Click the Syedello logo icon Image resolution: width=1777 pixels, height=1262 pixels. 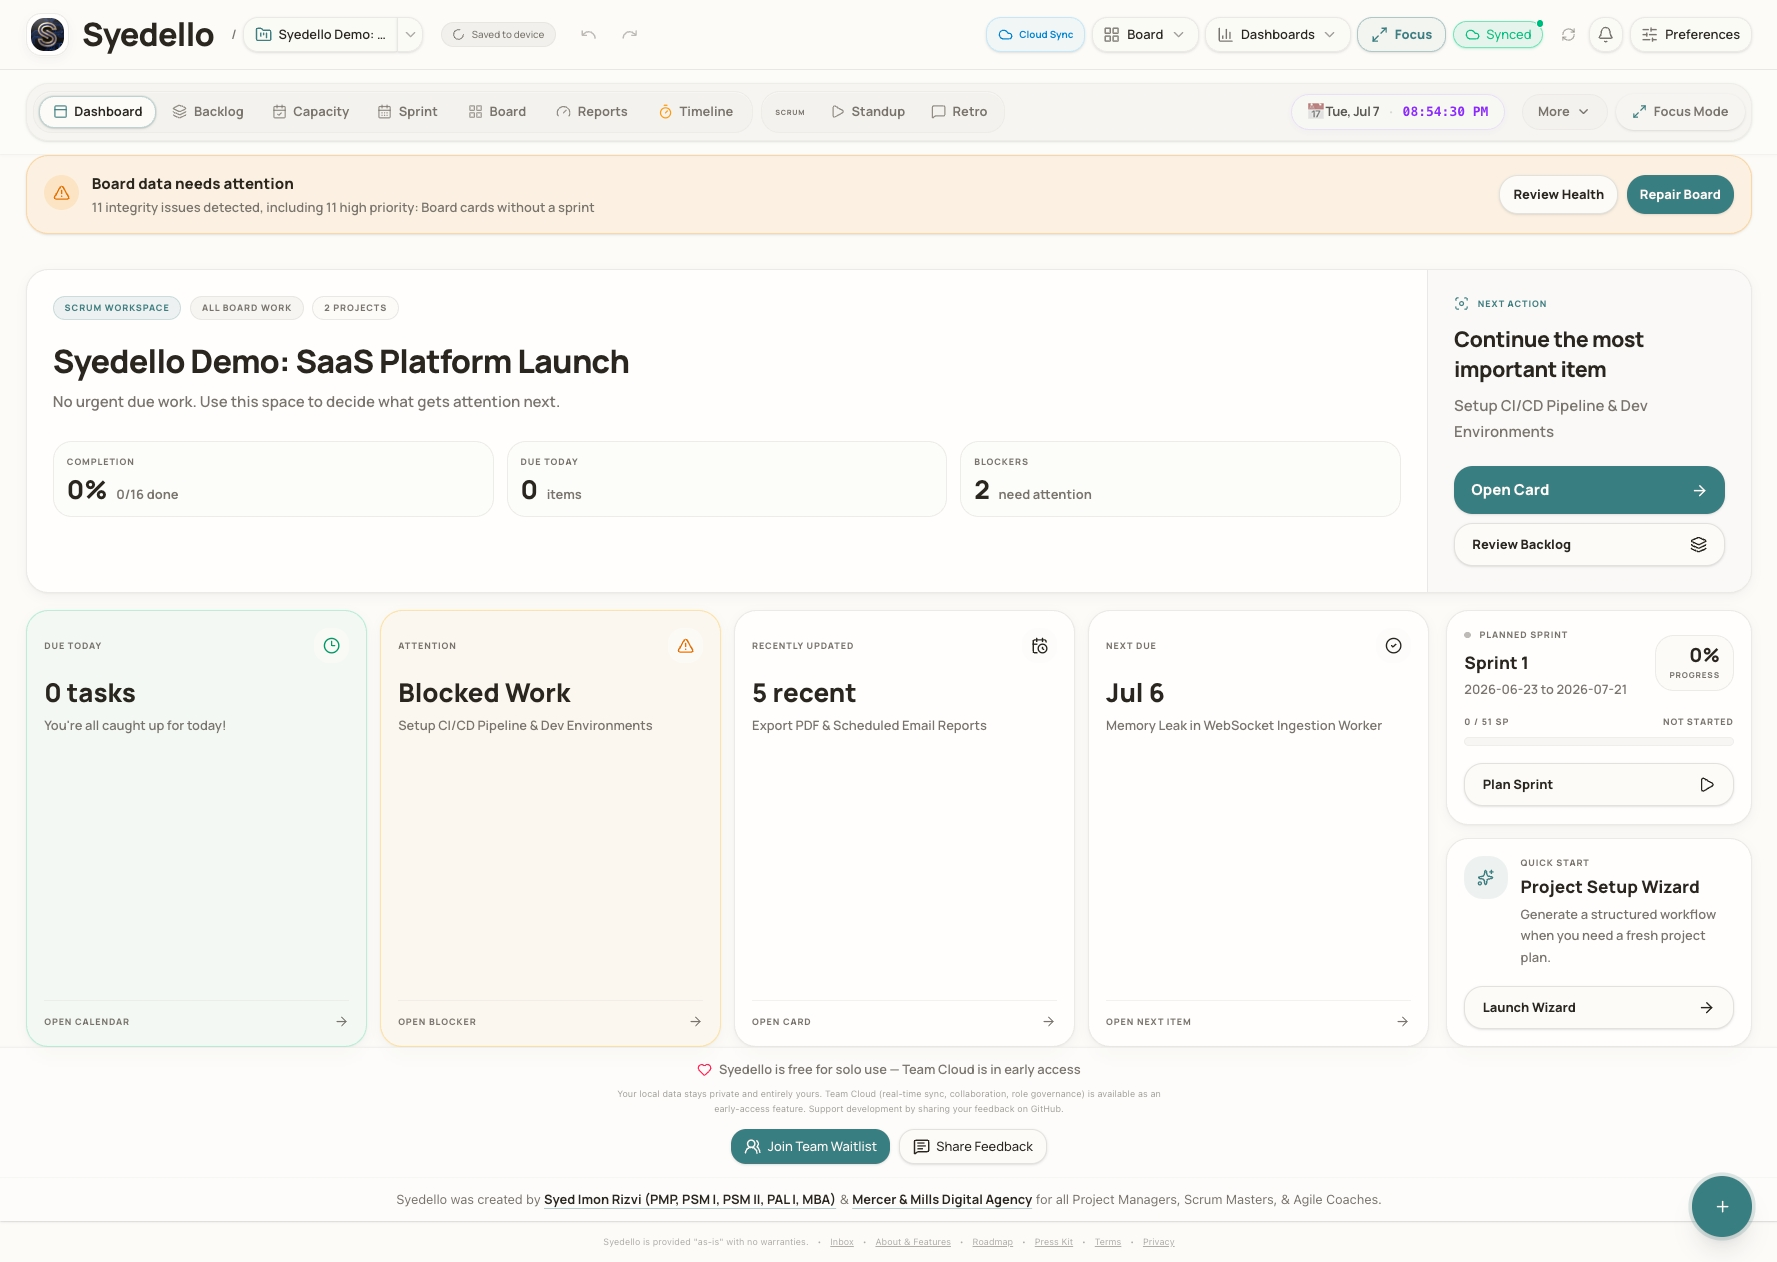[x=47, y=34]
